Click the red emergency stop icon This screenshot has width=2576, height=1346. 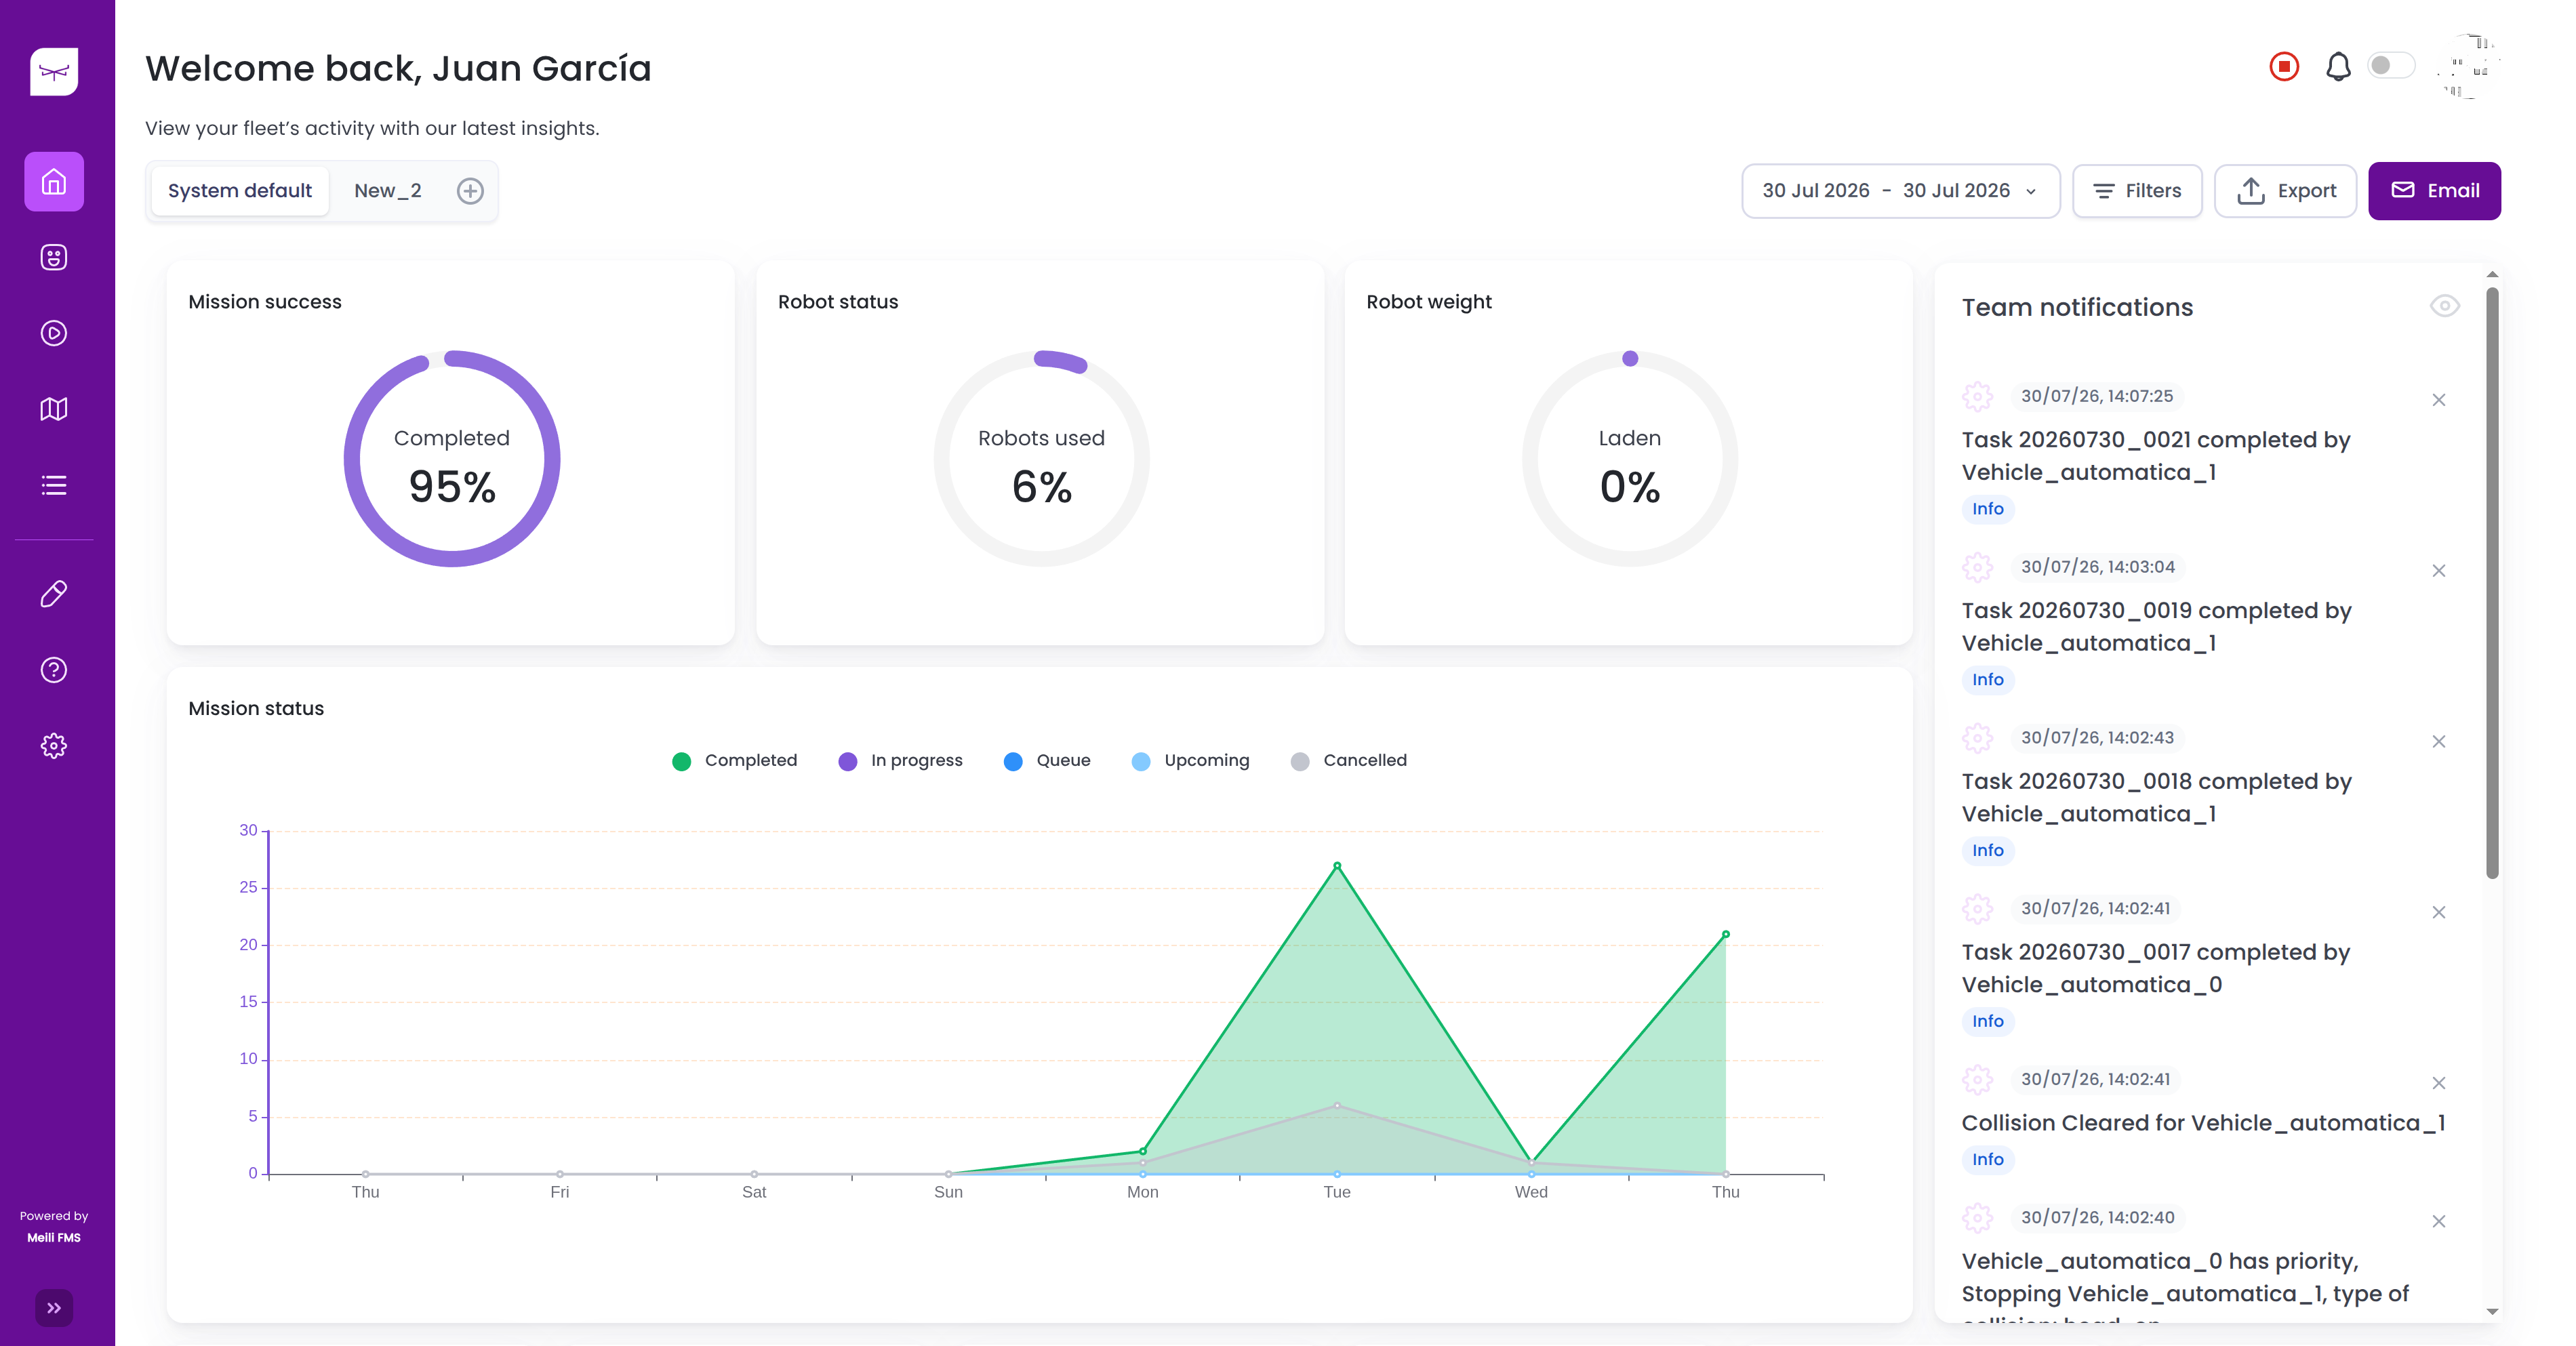tap(2284, 67)
